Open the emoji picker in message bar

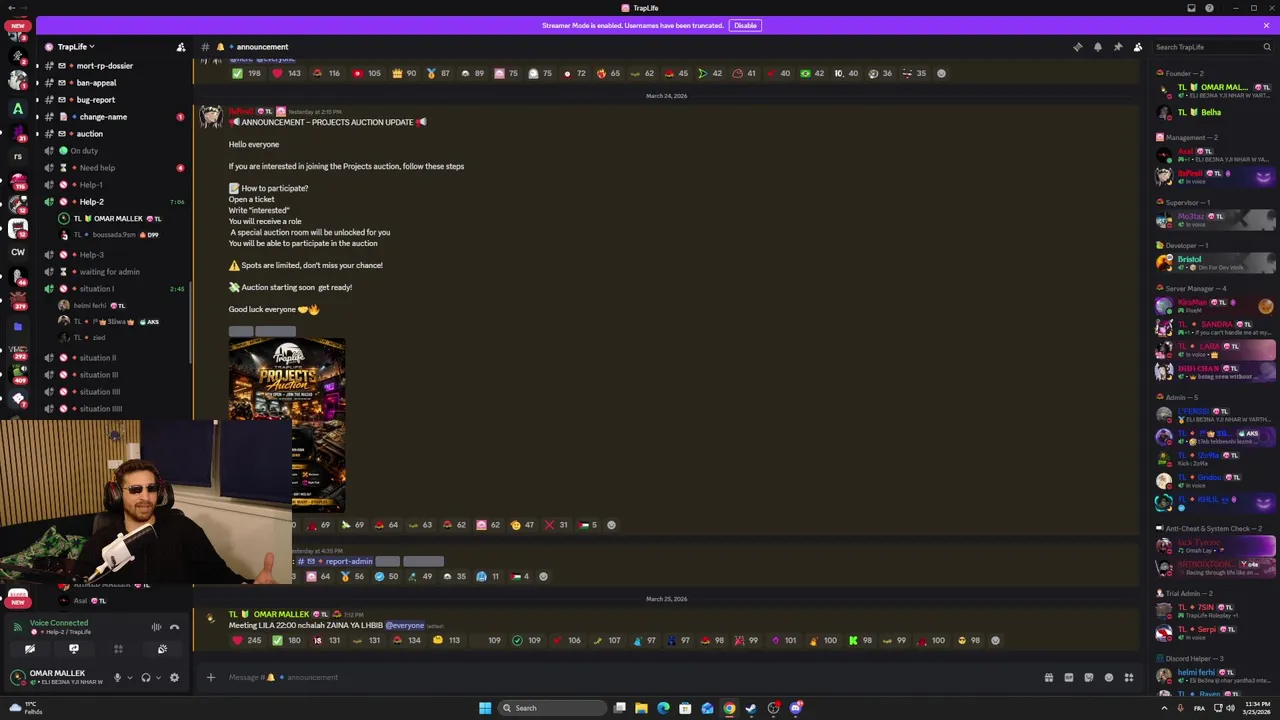(x=1108, y=677)
